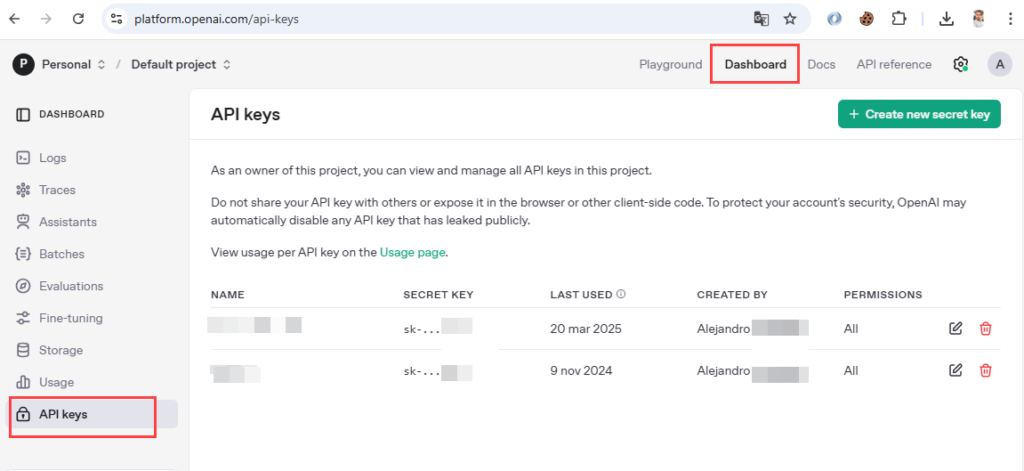1024x471 pixels.
Task: Open the Personal organization switcher
Action: pos(73,65)
